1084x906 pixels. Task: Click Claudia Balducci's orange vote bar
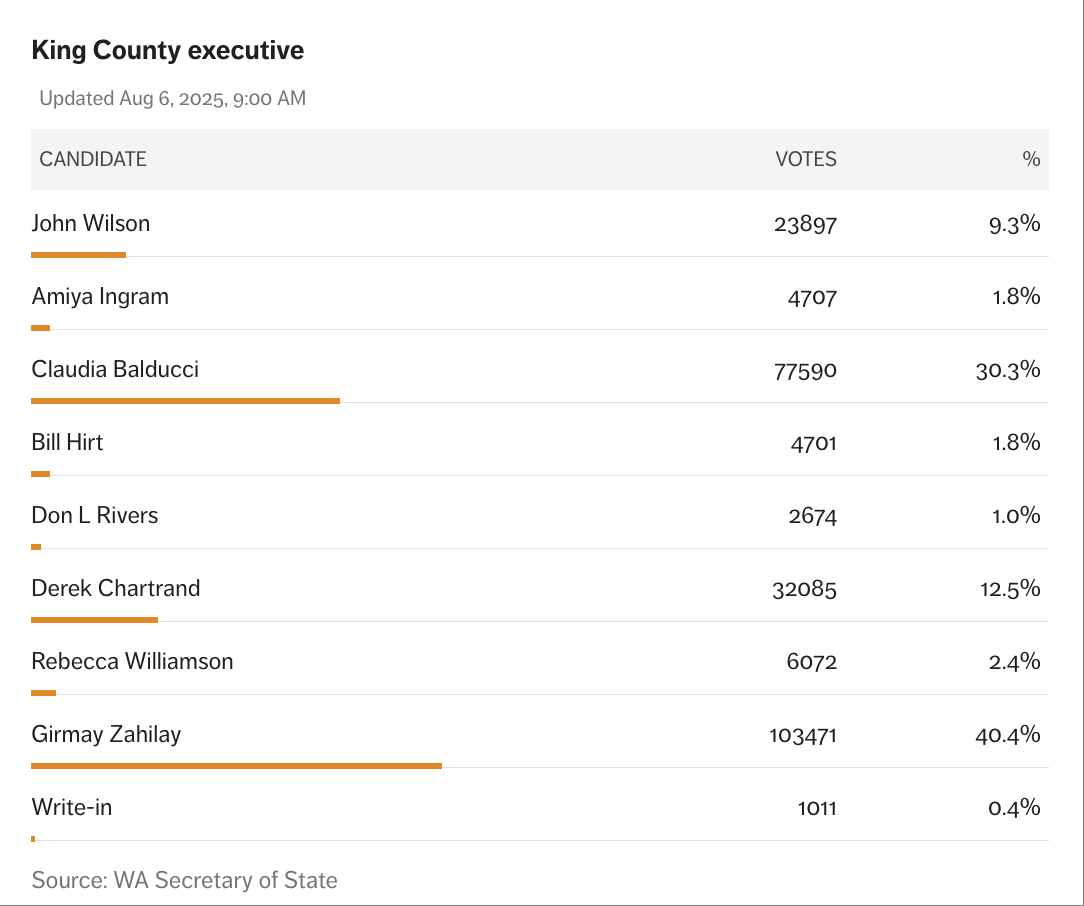(x=185, y=401)
